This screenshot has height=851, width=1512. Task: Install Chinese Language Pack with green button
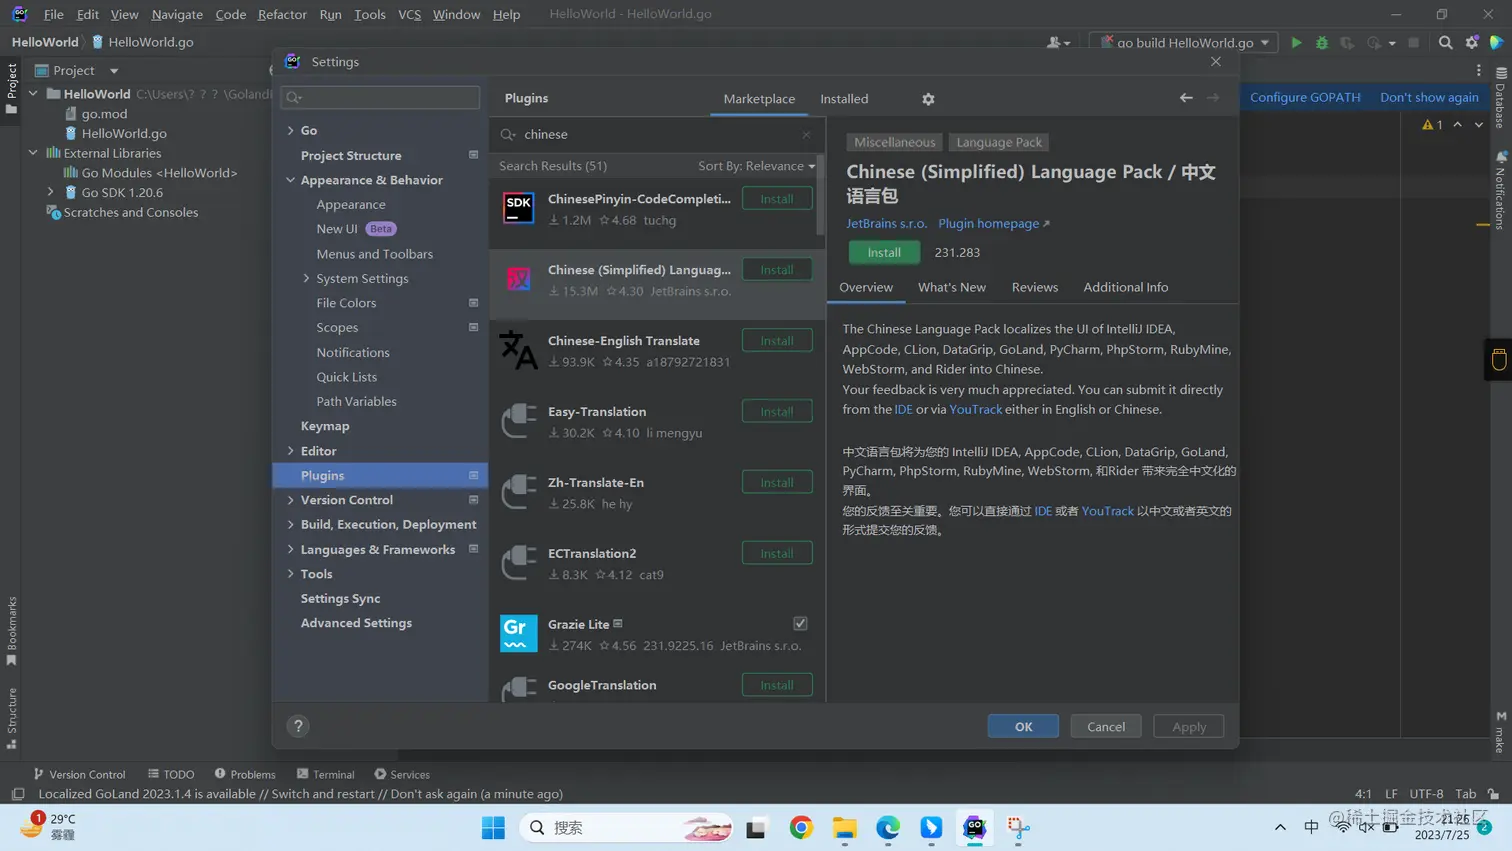(x=884, y=253)
